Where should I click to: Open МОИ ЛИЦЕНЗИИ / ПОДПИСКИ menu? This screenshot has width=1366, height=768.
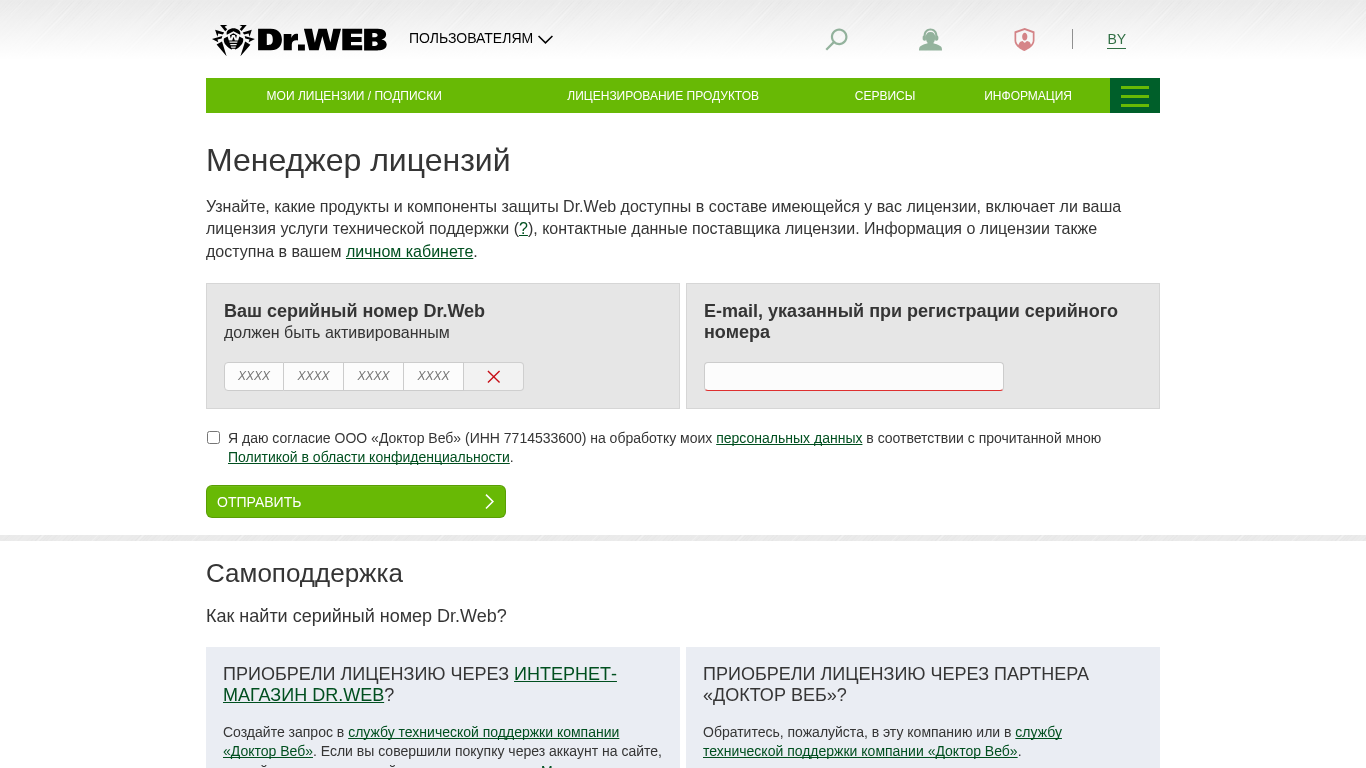[354, 96]
